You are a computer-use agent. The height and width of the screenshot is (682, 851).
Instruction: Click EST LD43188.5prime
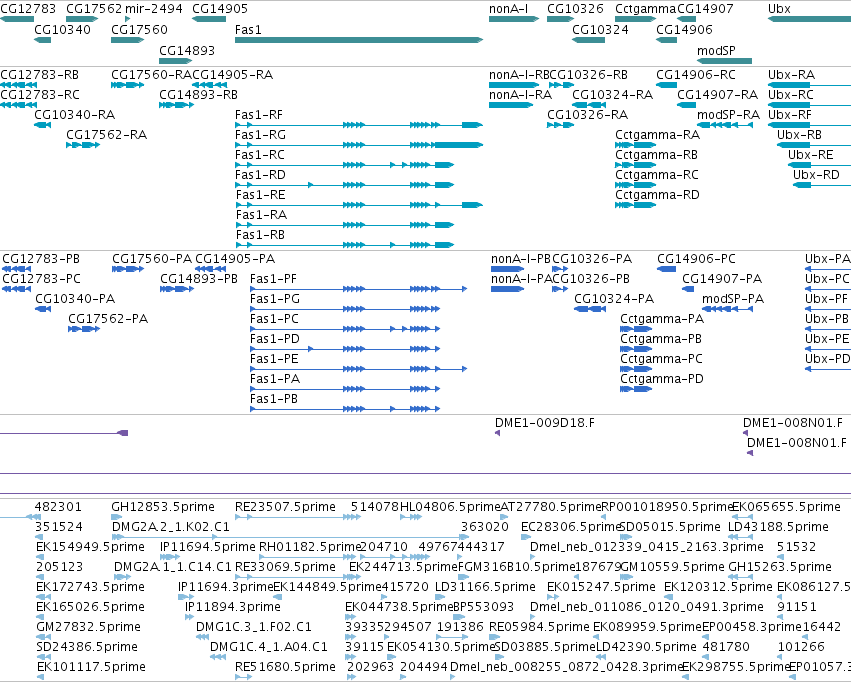click(778, 527)
